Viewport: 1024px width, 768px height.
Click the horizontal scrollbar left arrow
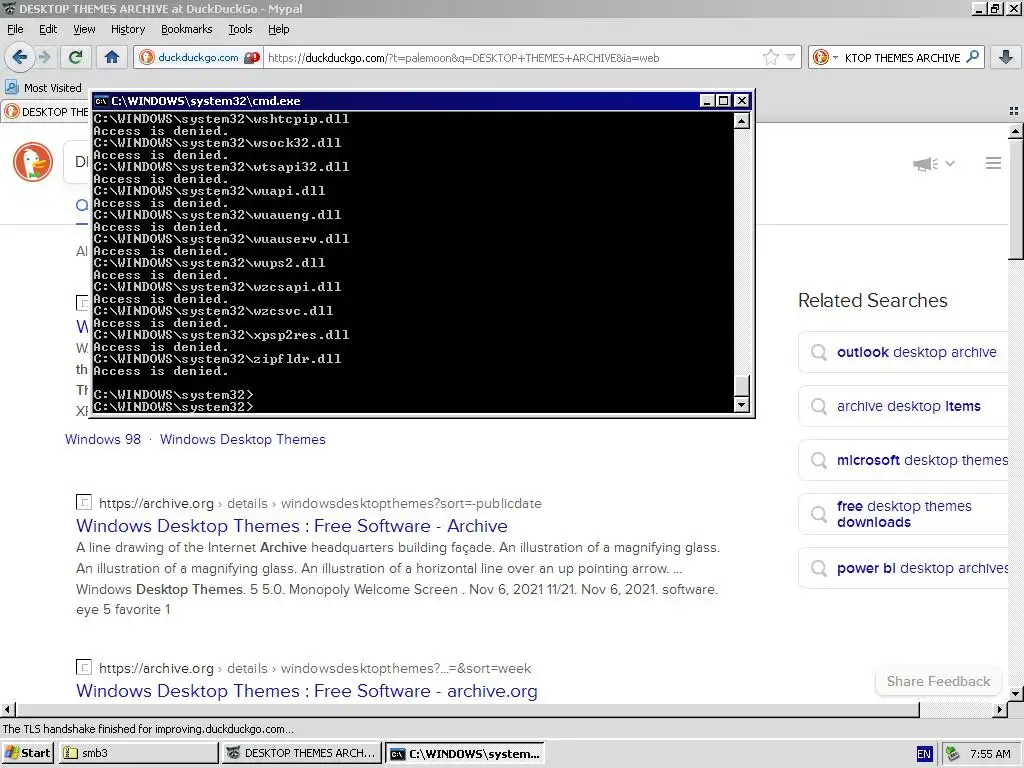(x=7, y=709)
